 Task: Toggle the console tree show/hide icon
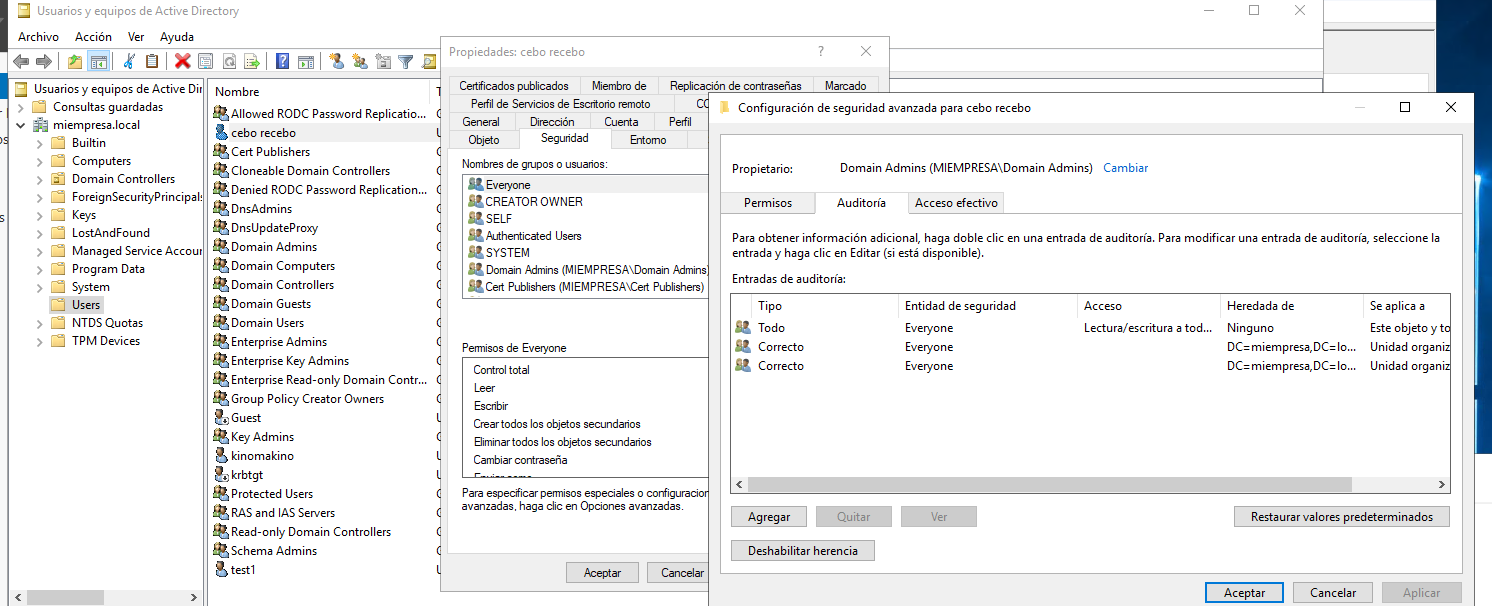tap(98, 61)
